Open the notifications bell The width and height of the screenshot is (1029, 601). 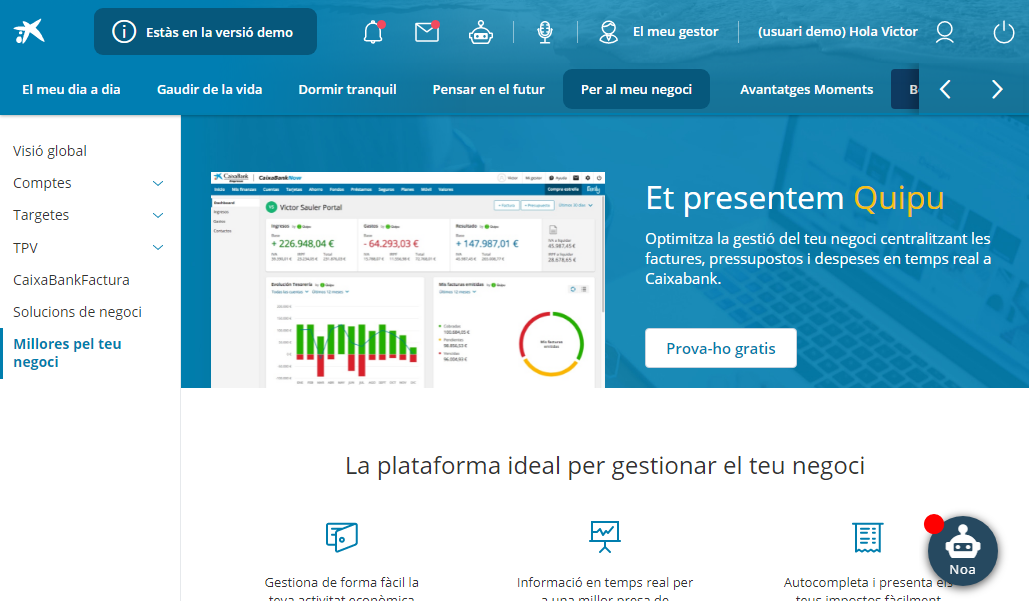pos(373,31)
